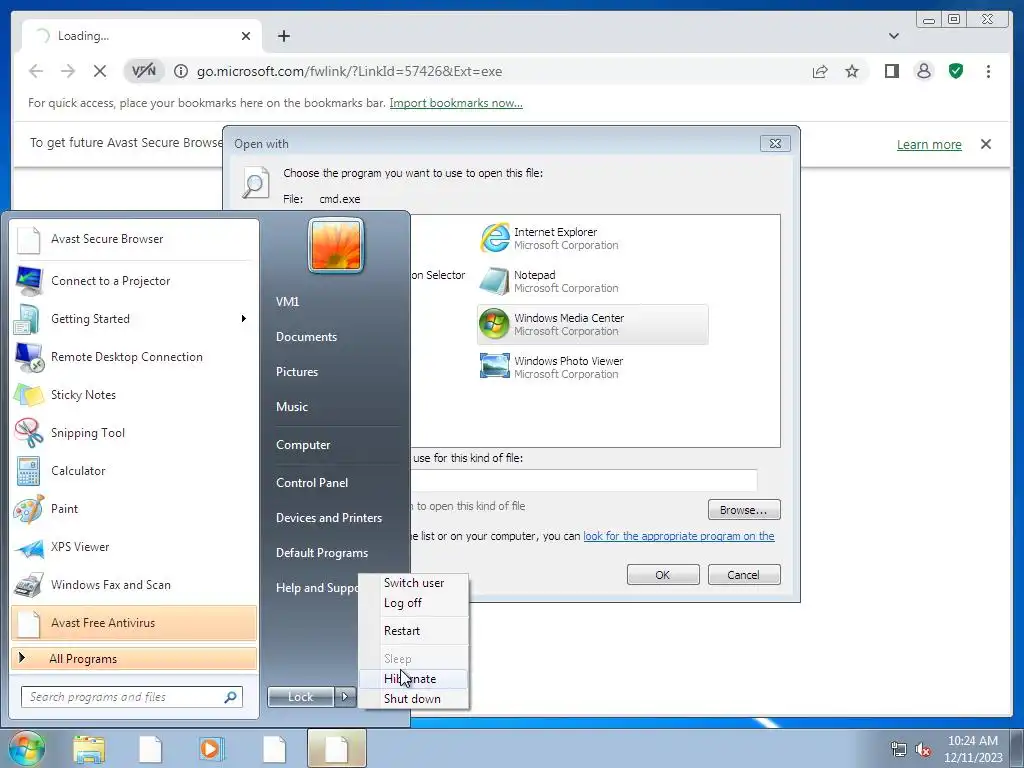Image resolution: width=1024 pixels, height=768 pixels.
Task: Stop loading the page
Action: pos(100,71)
